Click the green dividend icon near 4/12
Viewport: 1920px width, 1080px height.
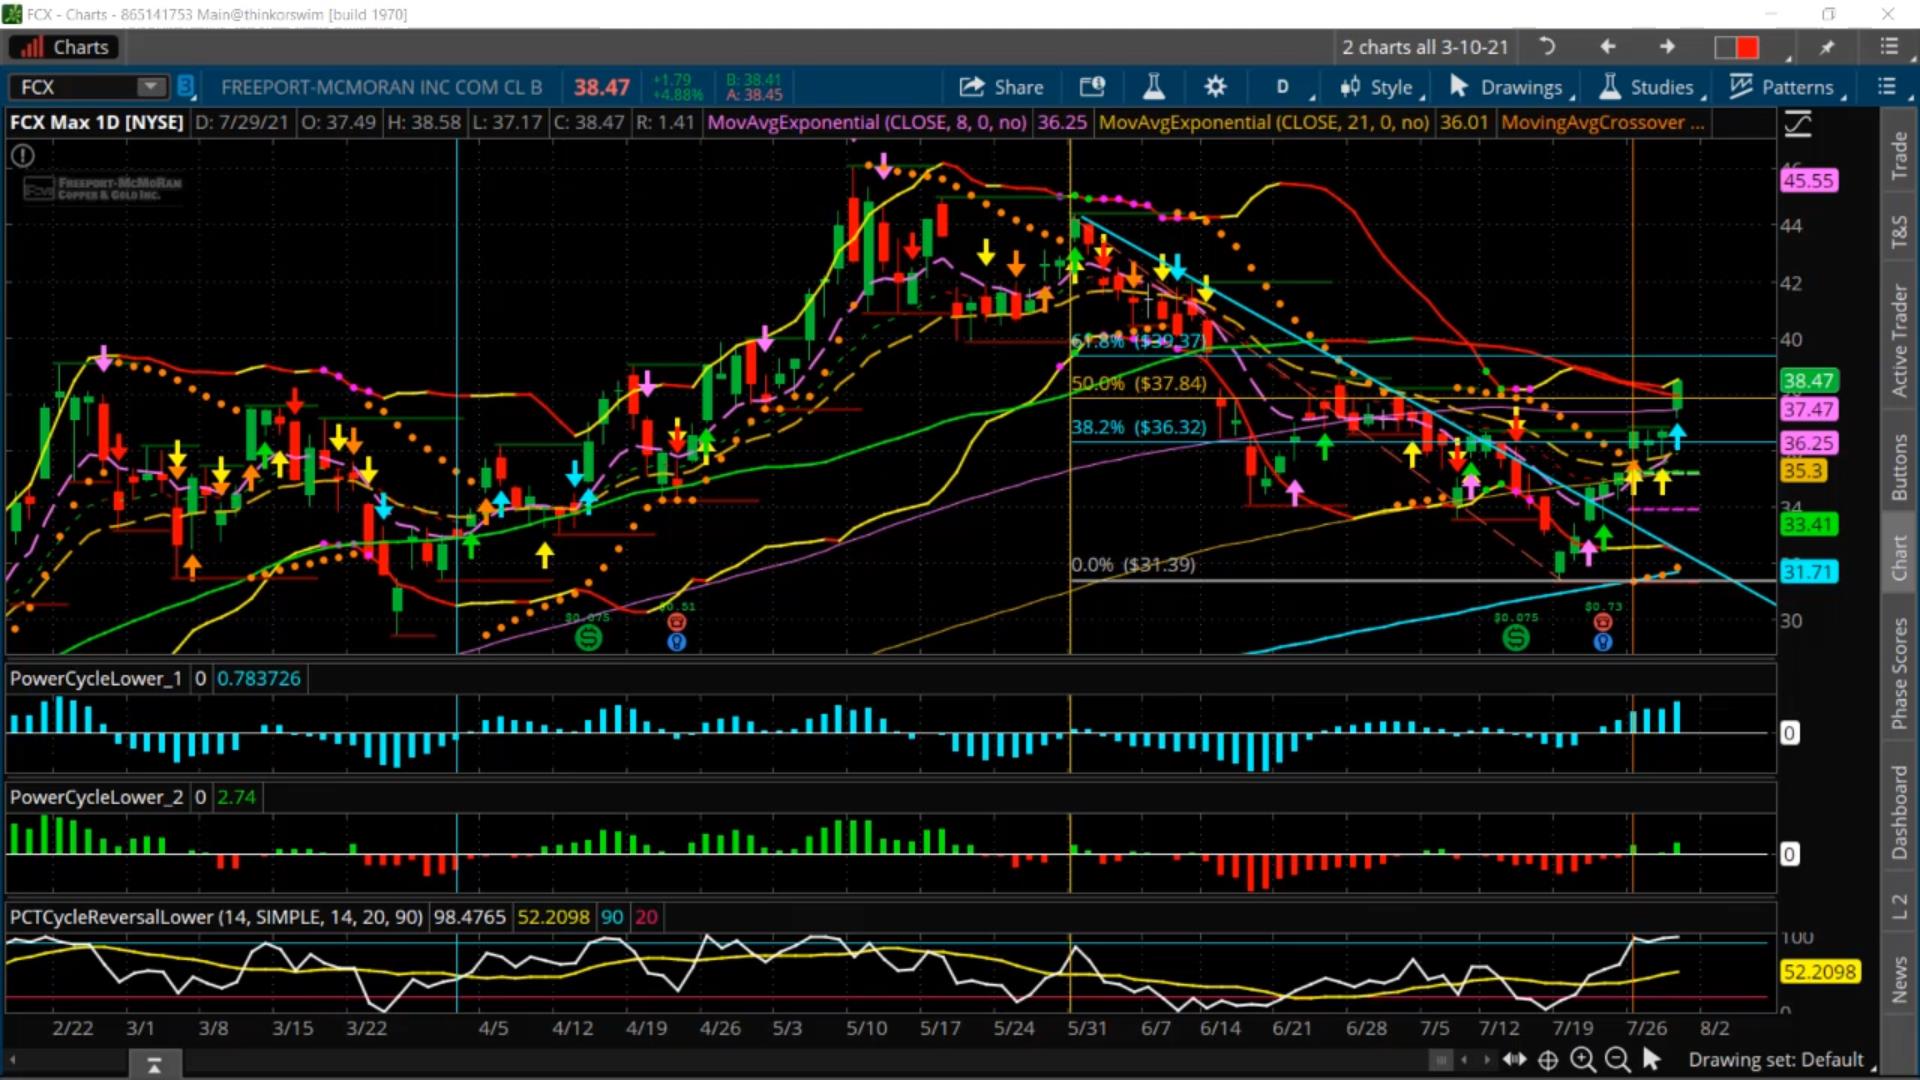click(x=589, y=637)
